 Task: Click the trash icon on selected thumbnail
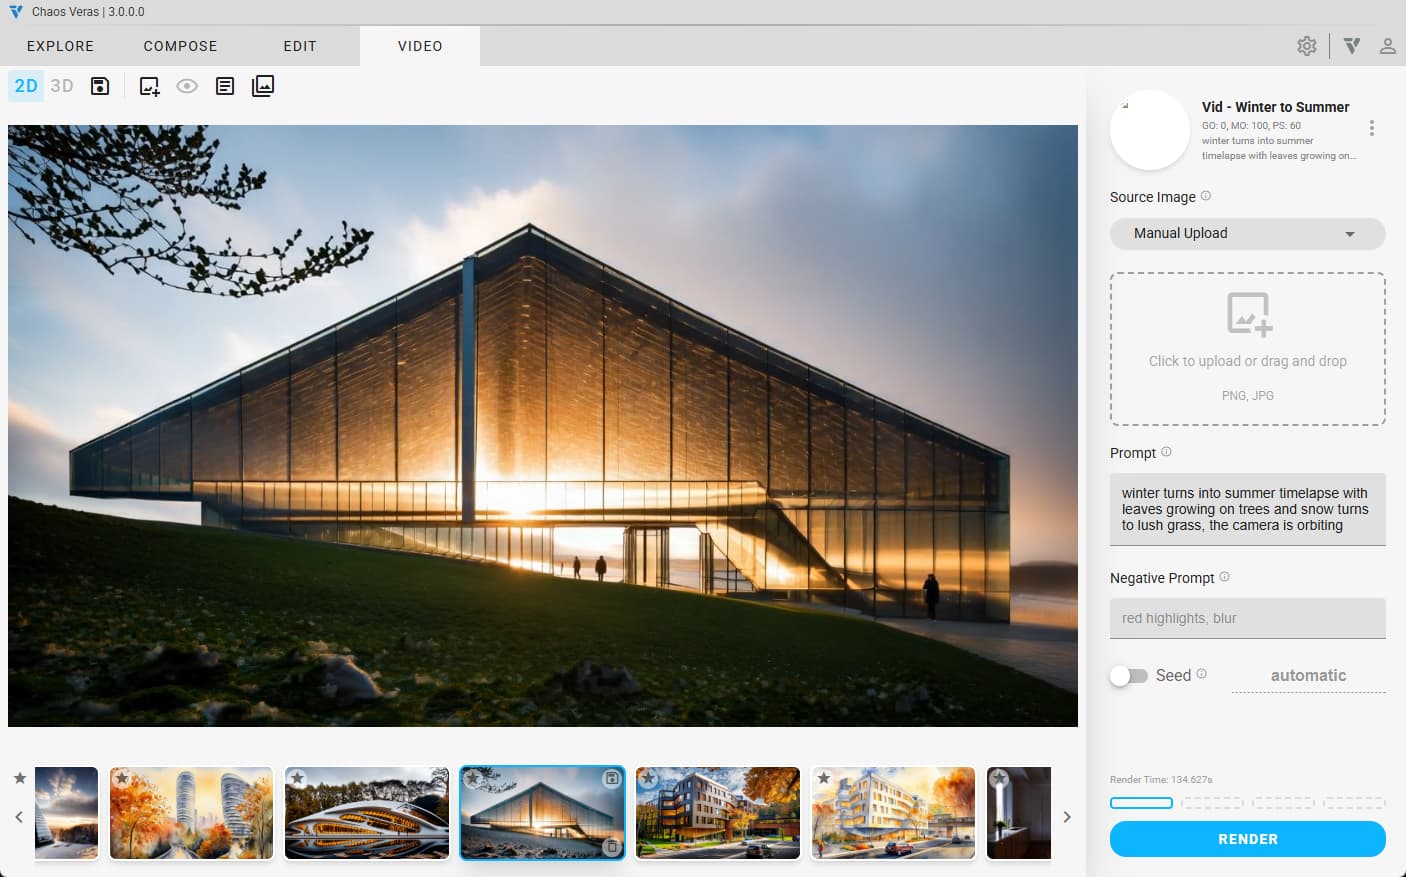(611, 846)
